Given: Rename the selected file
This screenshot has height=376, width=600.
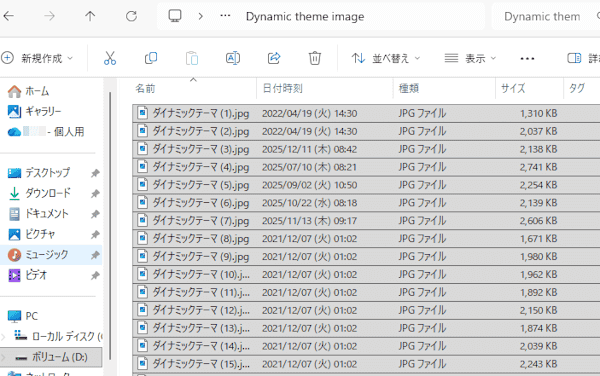Looking at the screenshot, I should pos(233,58).
